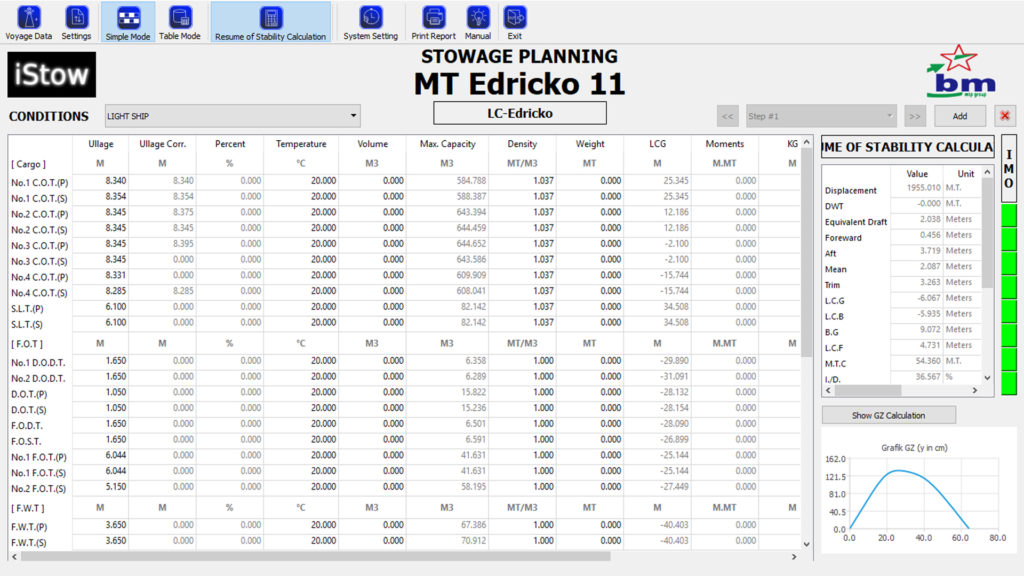The height and width of the screenshot is (576, 1024).
Task: Expand the Conditions dropdown showing LIGHT SHIP
Action: coord(232,116)
